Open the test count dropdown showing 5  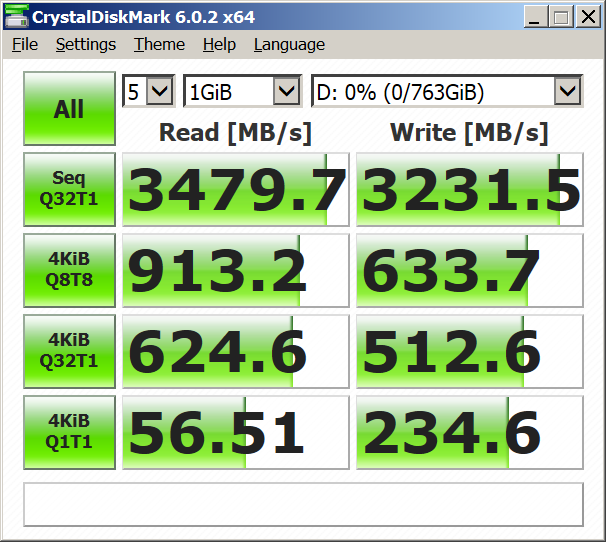(x=148, y=93)
